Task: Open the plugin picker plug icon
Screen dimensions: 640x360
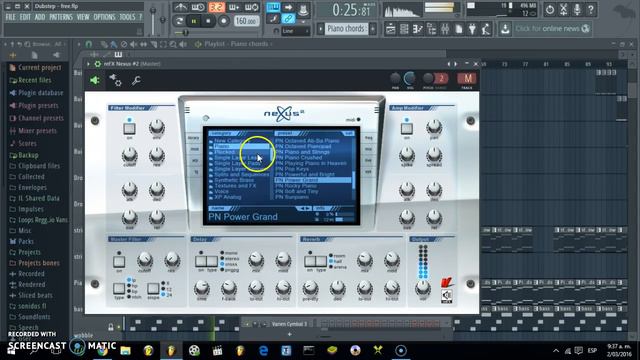Action: click(472, 29)
